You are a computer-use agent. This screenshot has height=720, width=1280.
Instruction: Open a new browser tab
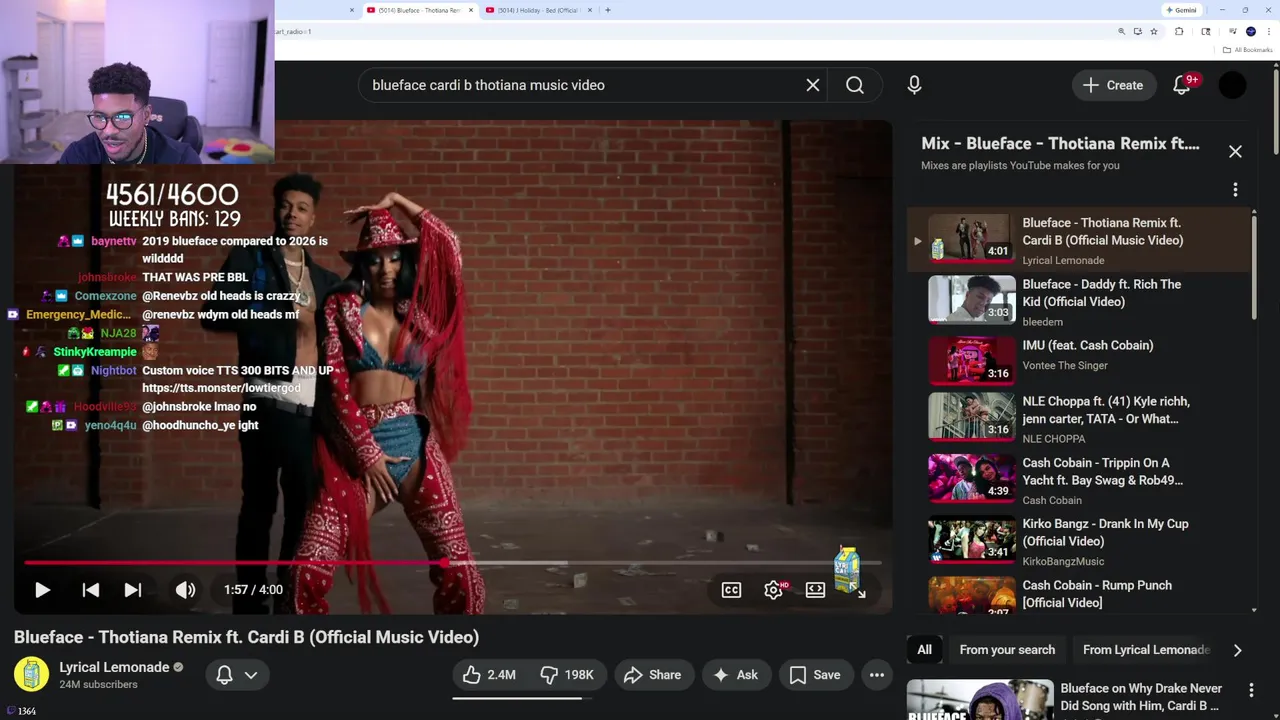pyautogui.click(x=608, y=10)
